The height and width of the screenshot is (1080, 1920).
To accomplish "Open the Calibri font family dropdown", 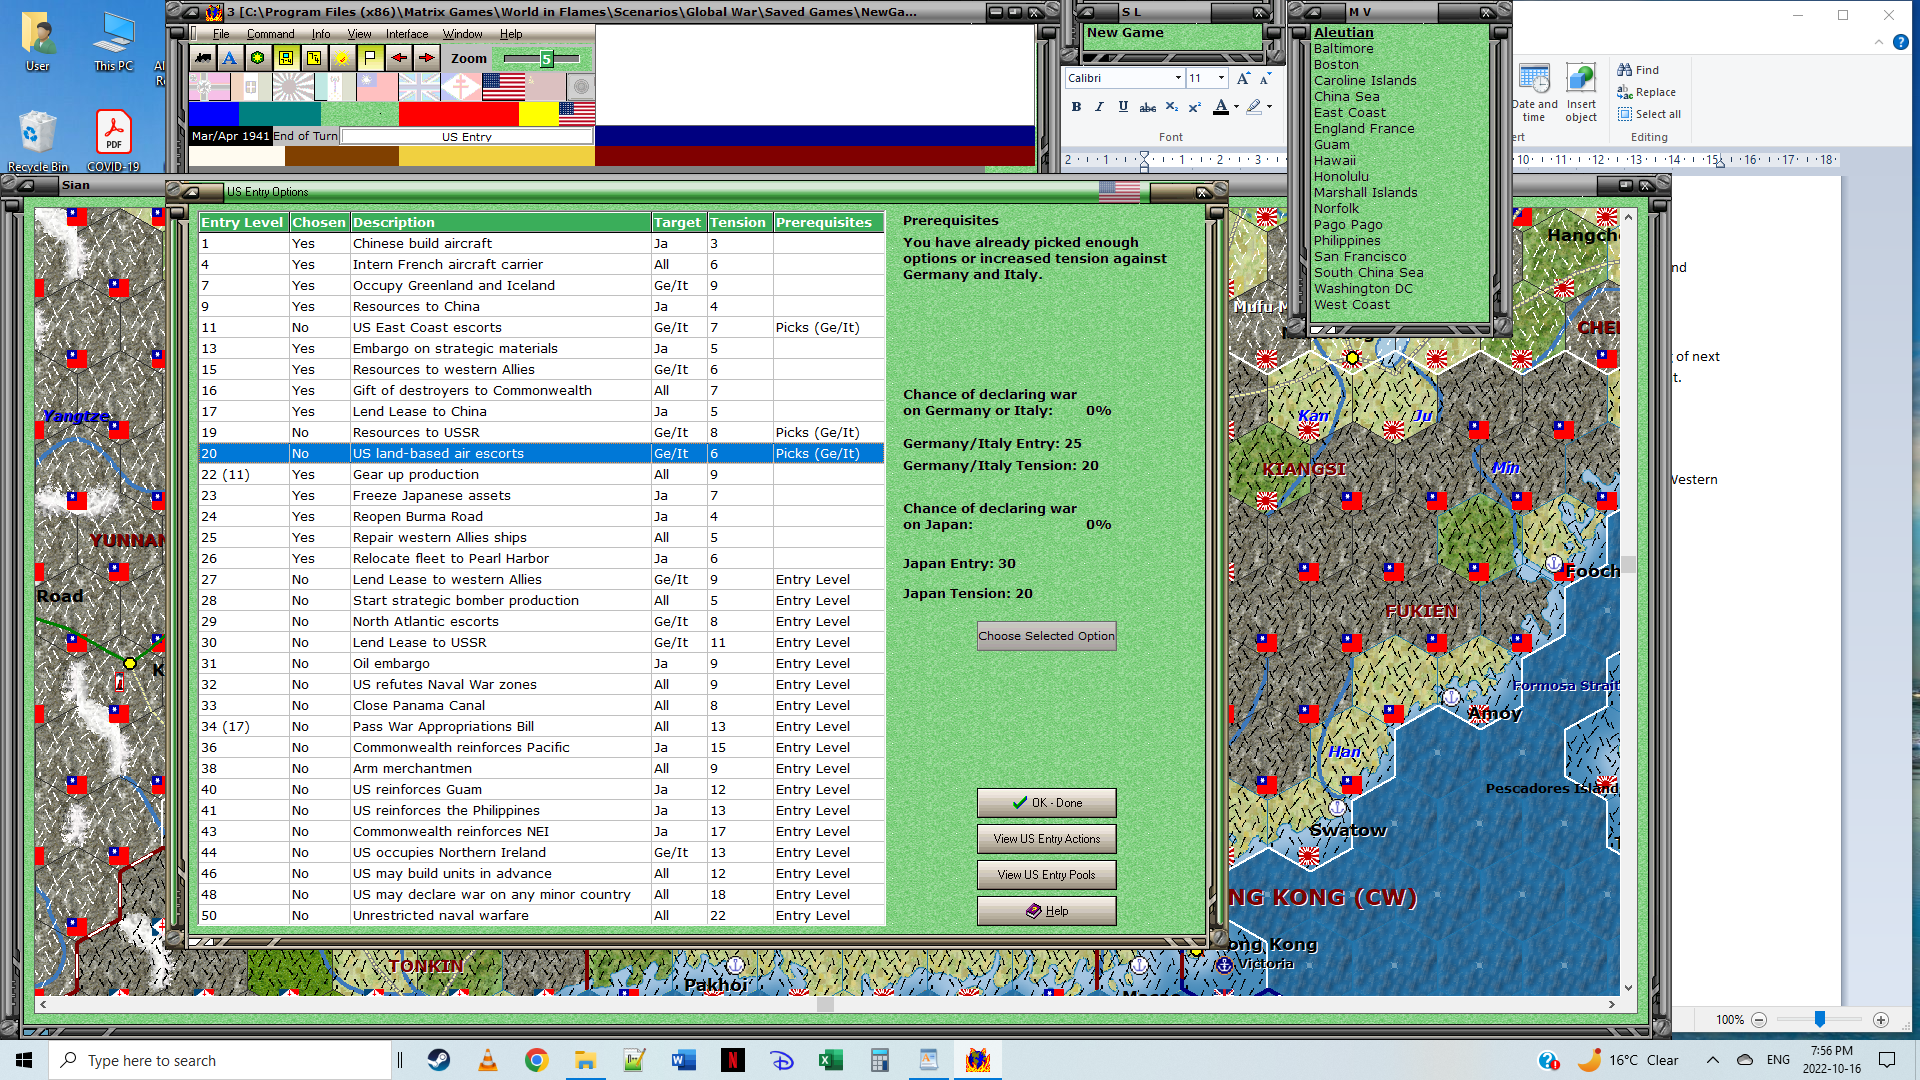I will coord(1178,78).
